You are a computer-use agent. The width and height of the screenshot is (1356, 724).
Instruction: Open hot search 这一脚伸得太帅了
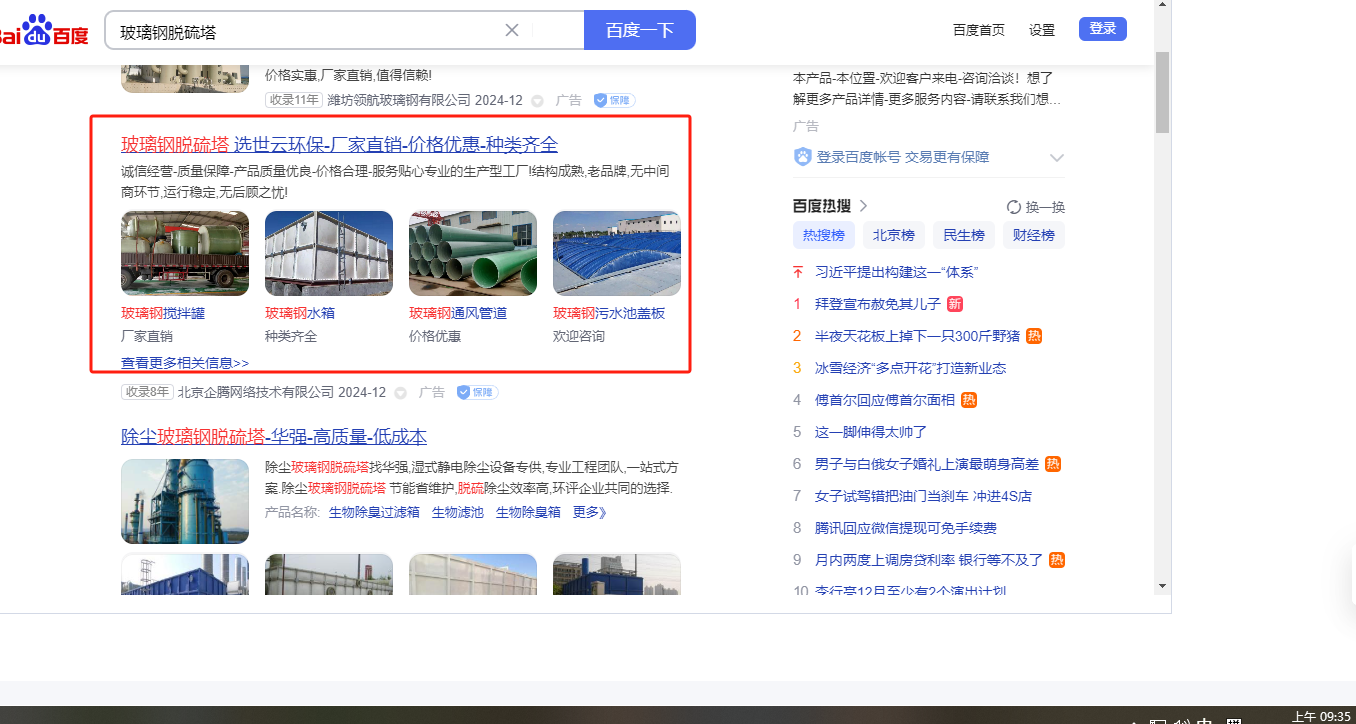pyautogui.click(x=871, y=432)
